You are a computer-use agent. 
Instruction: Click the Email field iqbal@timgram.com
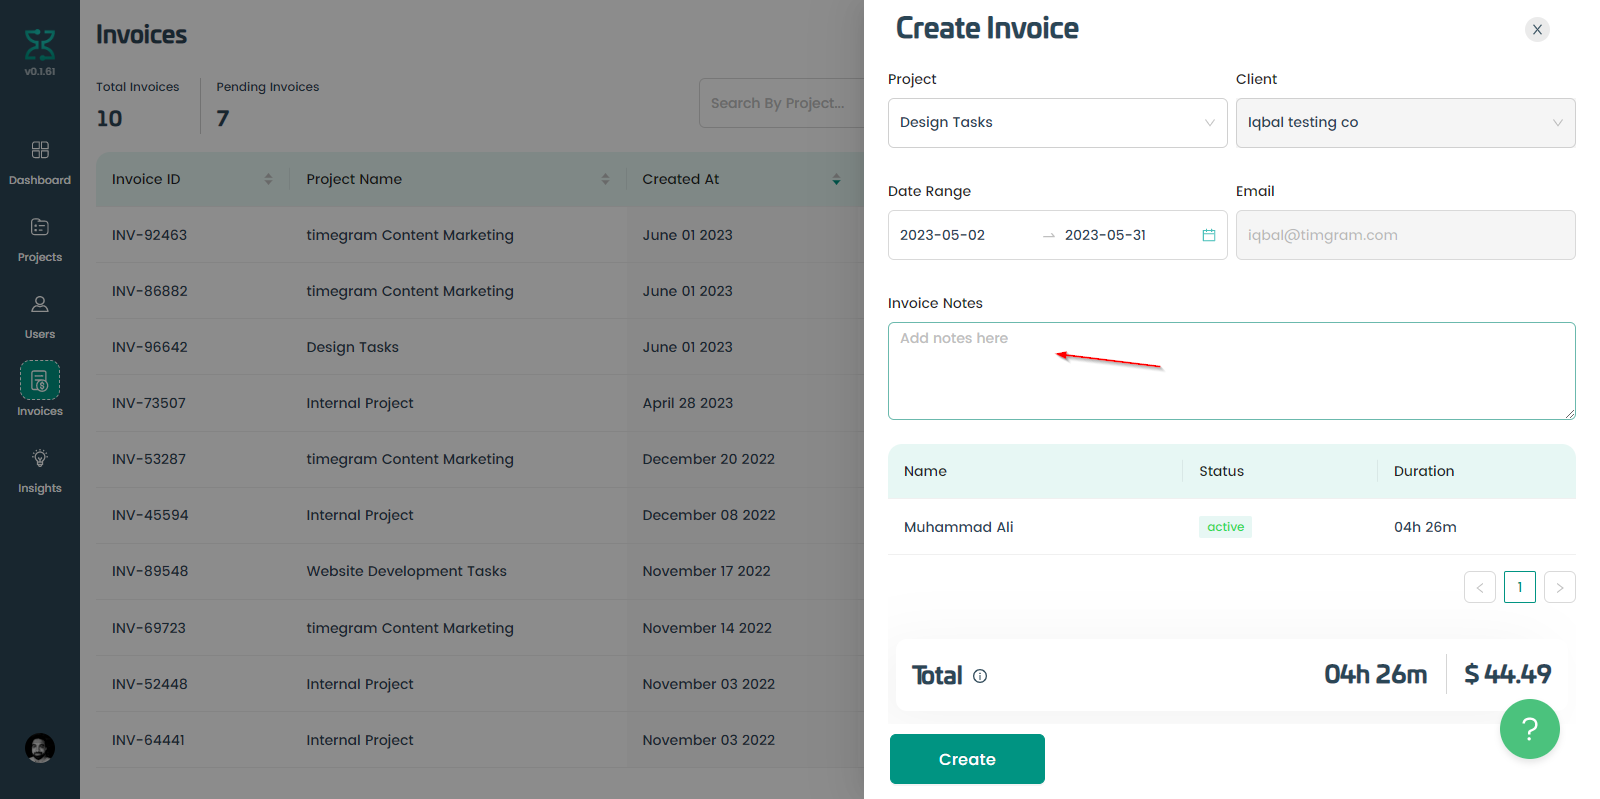(x=1405, y=235)
